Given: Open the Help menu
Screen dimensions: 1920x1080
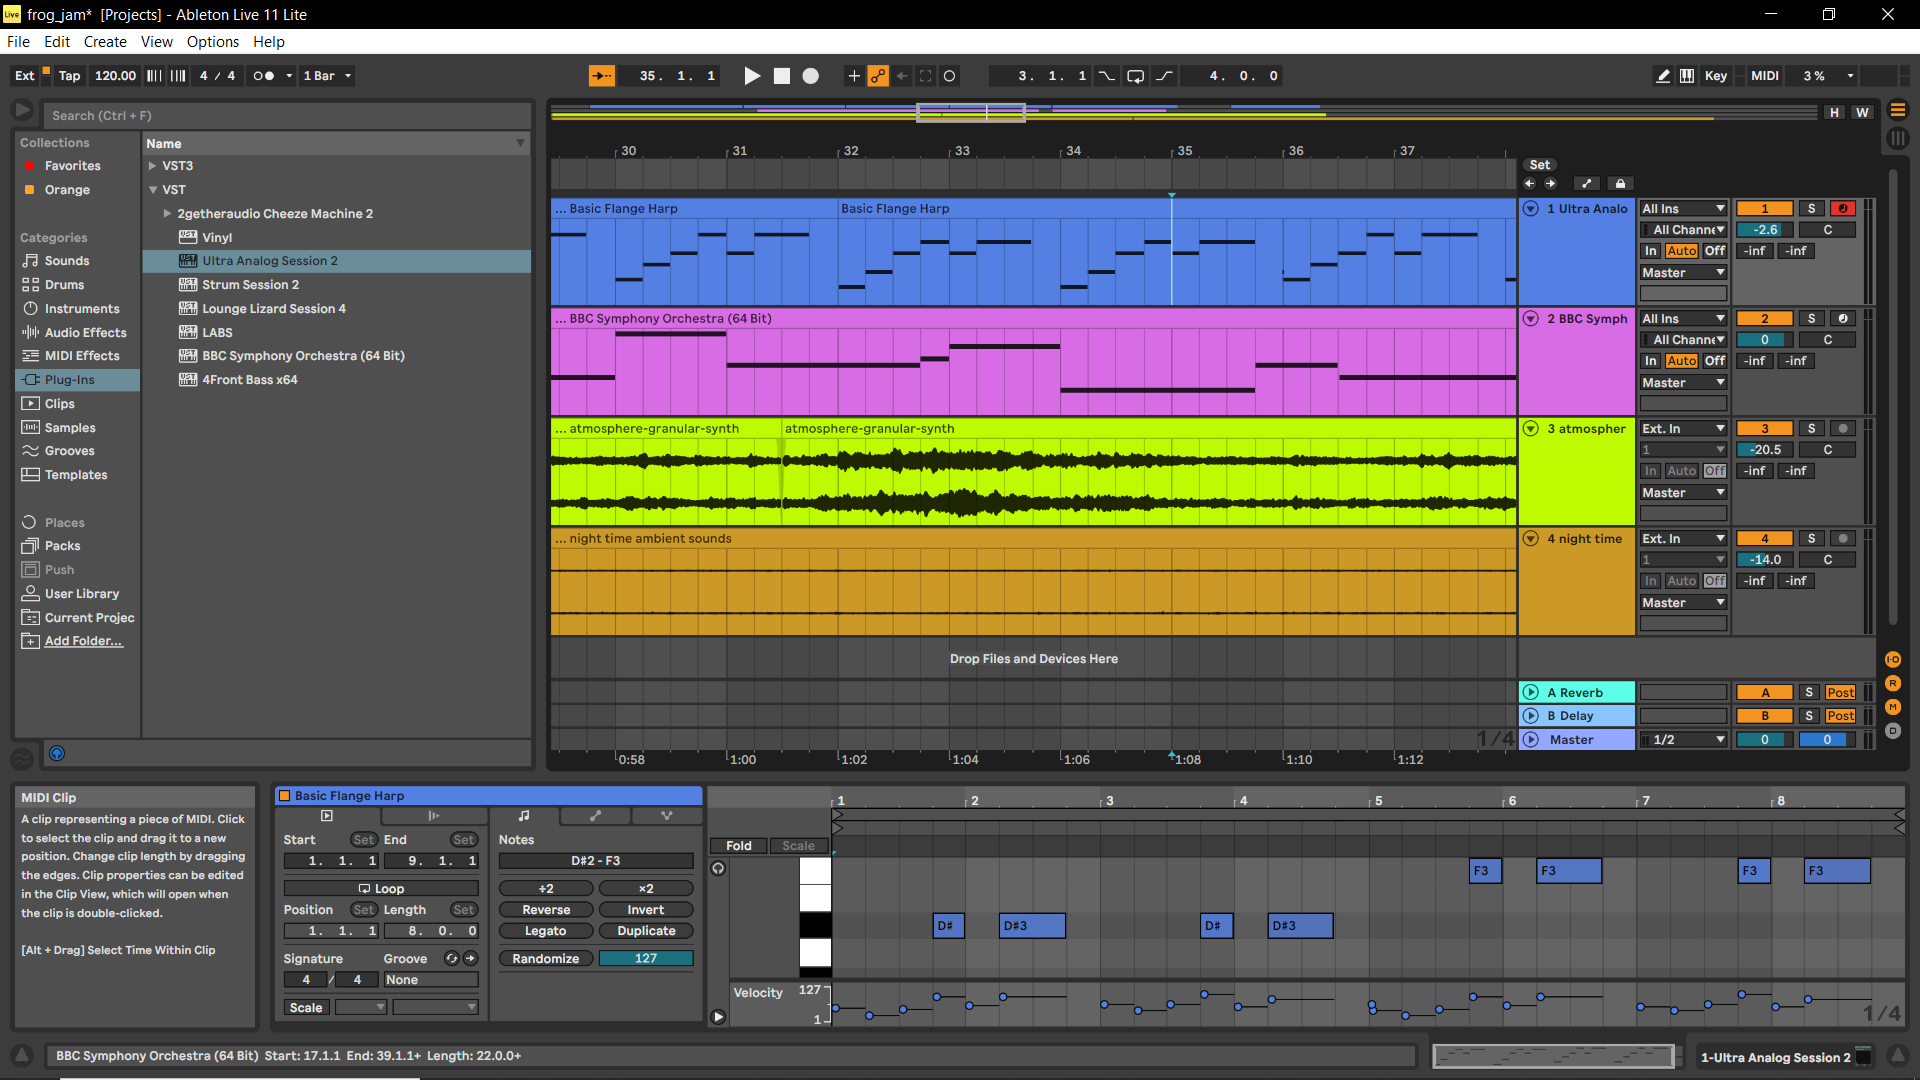Looking at the screenshot, I should coord(269,42).
